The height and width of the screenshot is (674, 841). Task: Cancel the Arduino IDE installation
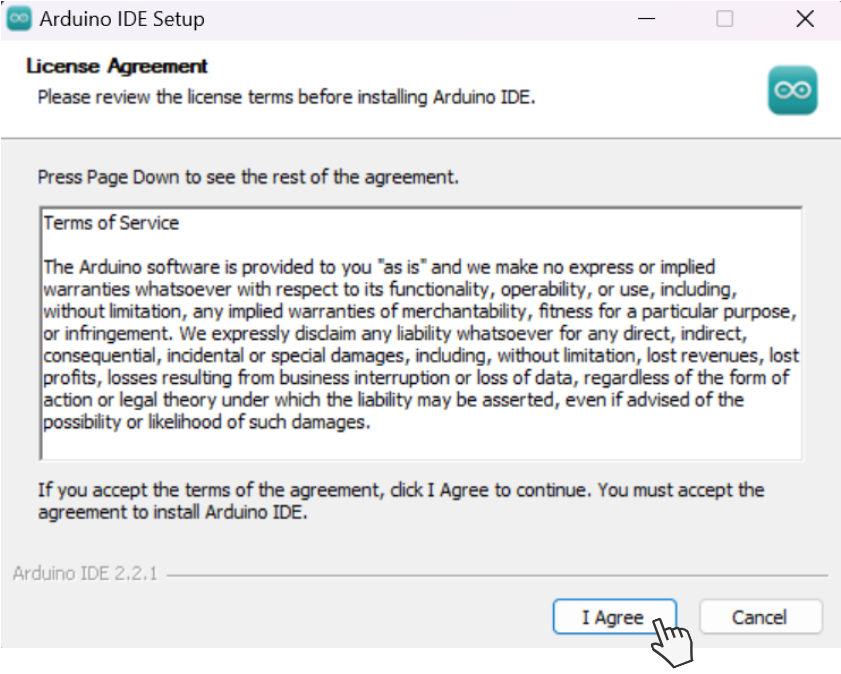click(760, 617)
